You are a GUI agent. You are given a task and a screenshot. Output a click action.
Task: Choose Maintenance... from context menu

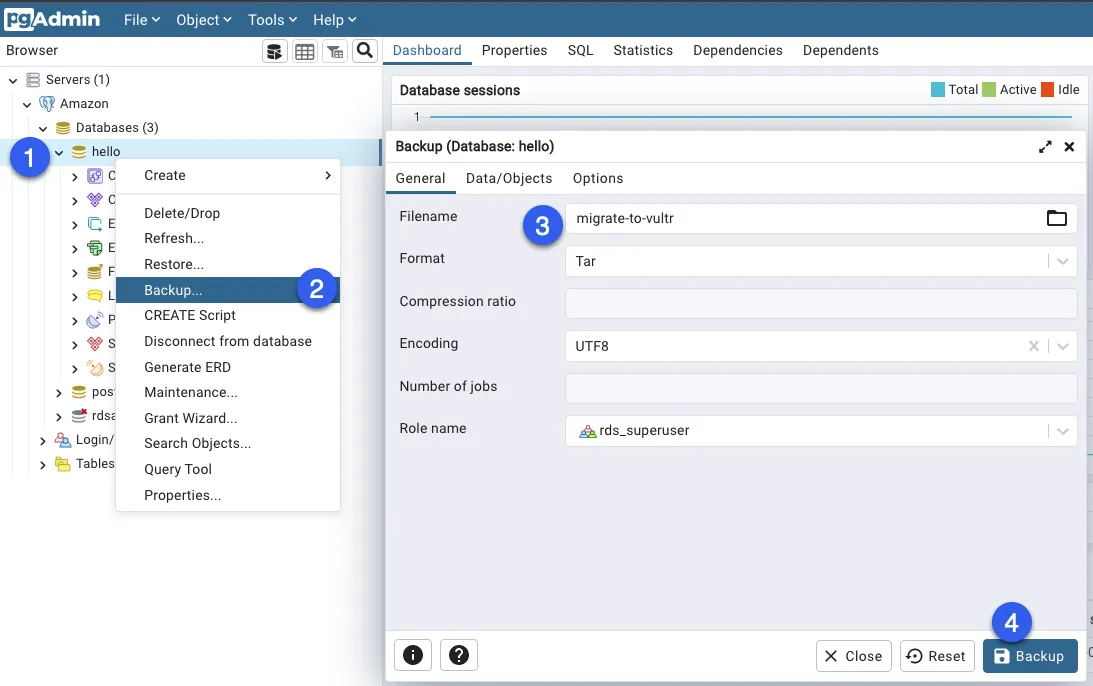[228, 392]
